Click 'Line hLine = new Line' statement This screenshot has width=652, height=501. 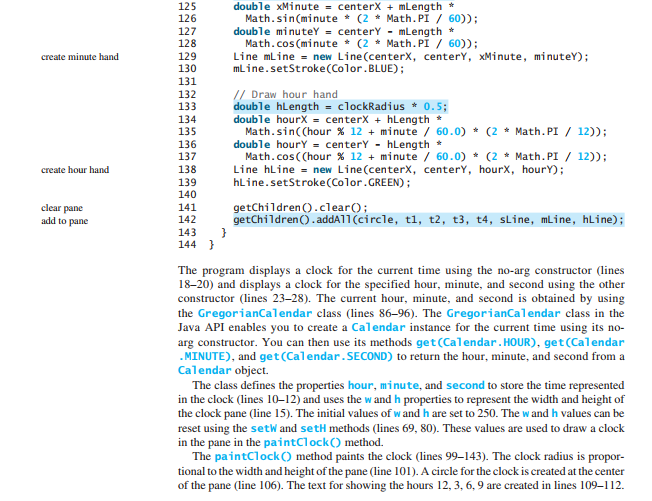coord(398,170)
